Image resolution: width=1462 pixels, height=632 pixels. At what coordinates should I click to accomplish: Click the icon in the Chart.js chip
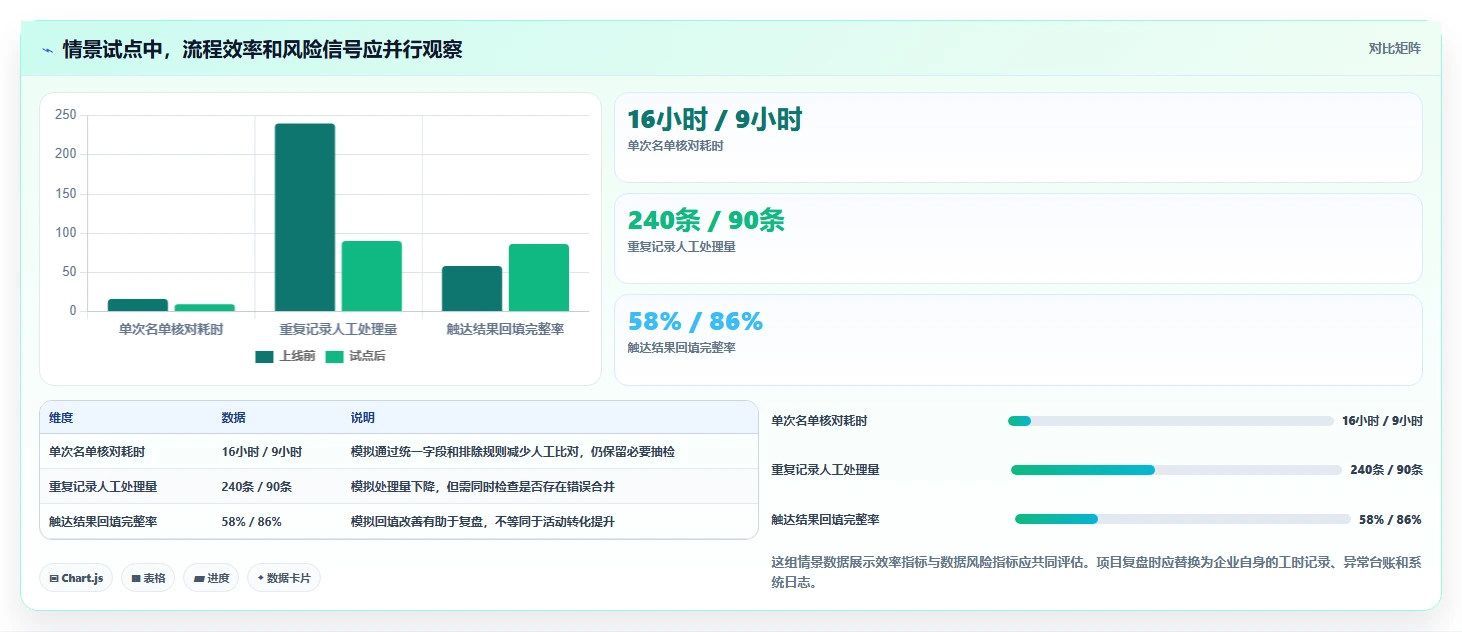54,578
